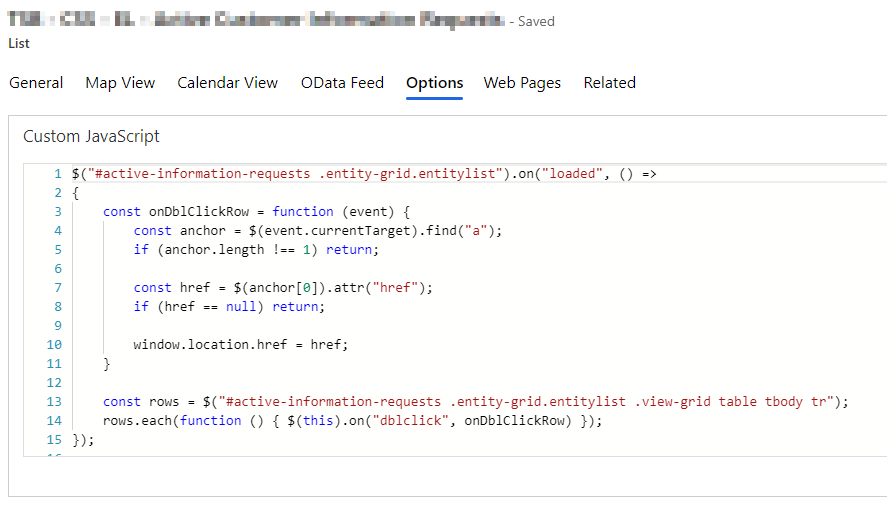
Task: Click the blurred list title at top
Action: pos(256,21)
